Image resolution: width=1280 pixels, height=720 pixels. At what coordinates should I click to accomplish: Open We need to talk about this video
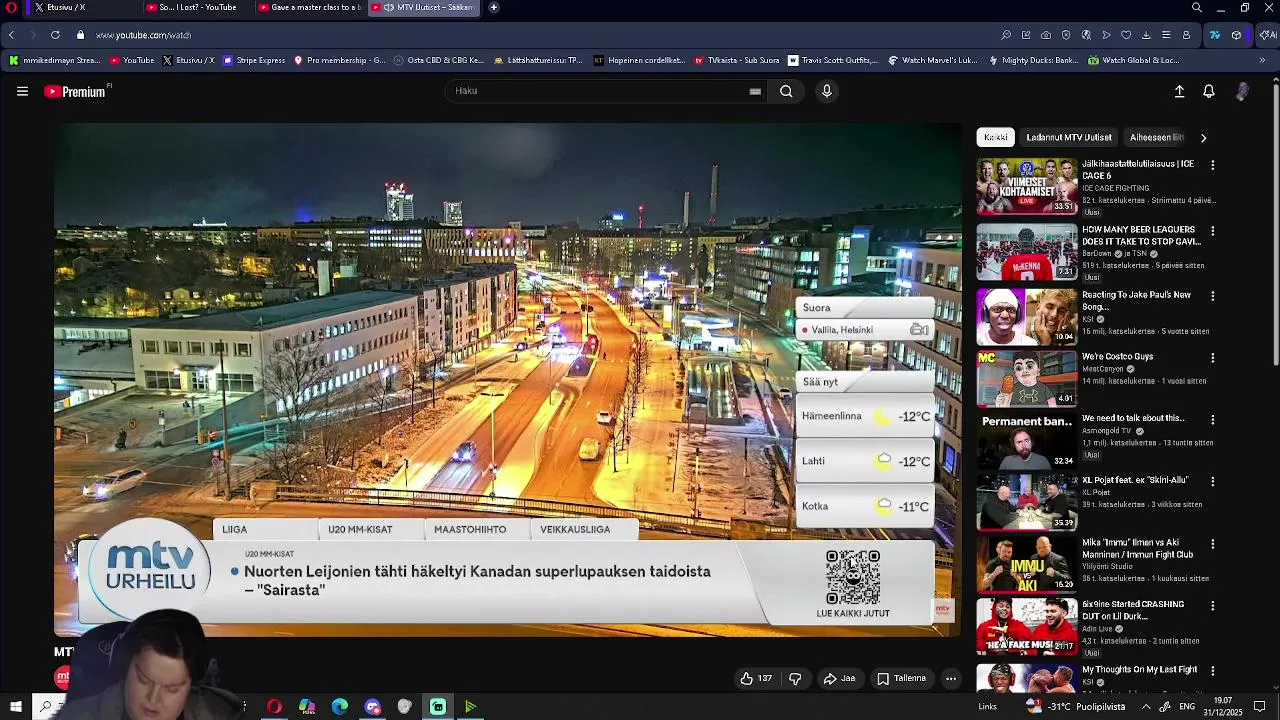(1133, 418)
